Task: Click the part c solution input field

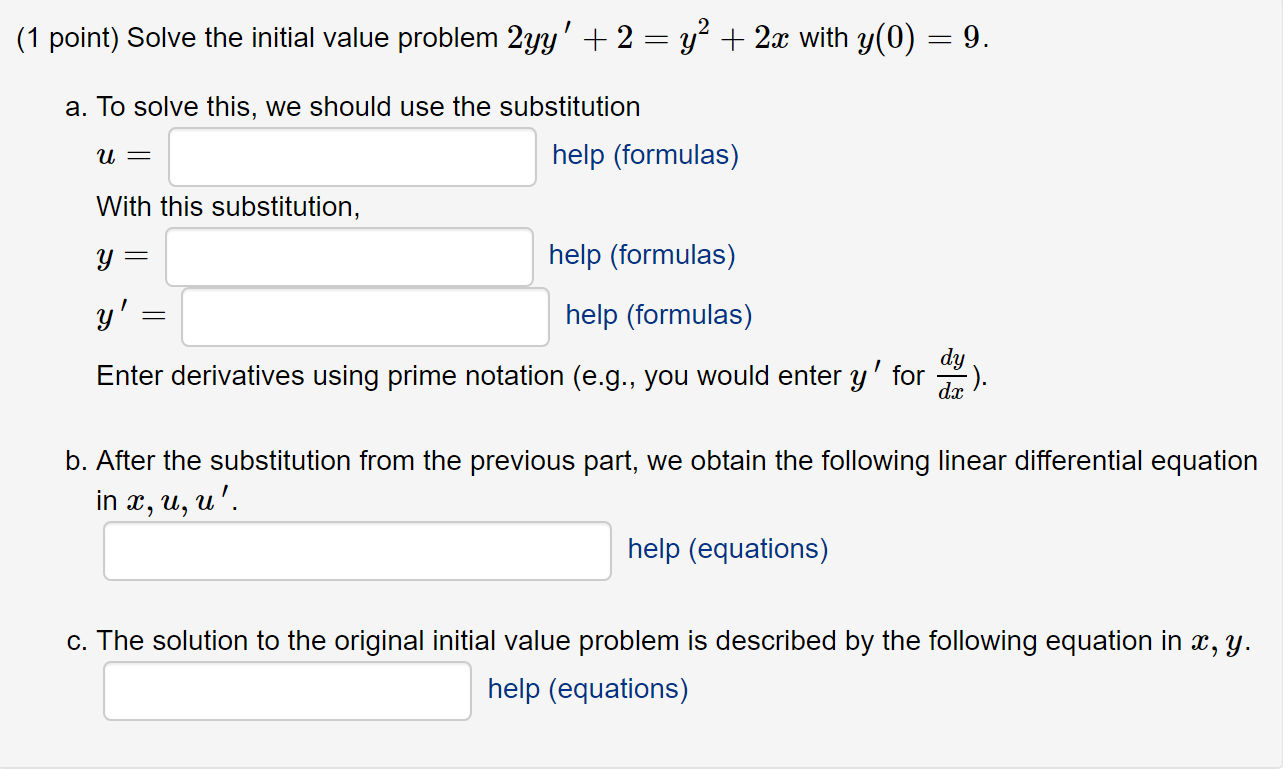Action: [x=287, y=690]
